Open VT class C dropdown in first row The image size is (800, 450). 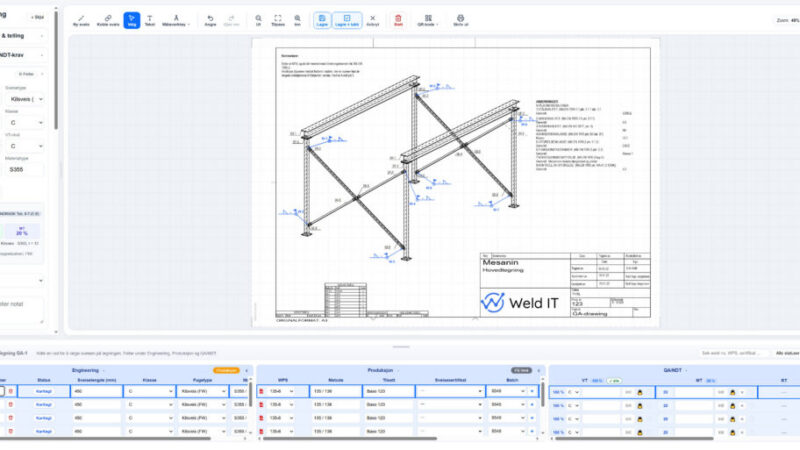[573, 392]
